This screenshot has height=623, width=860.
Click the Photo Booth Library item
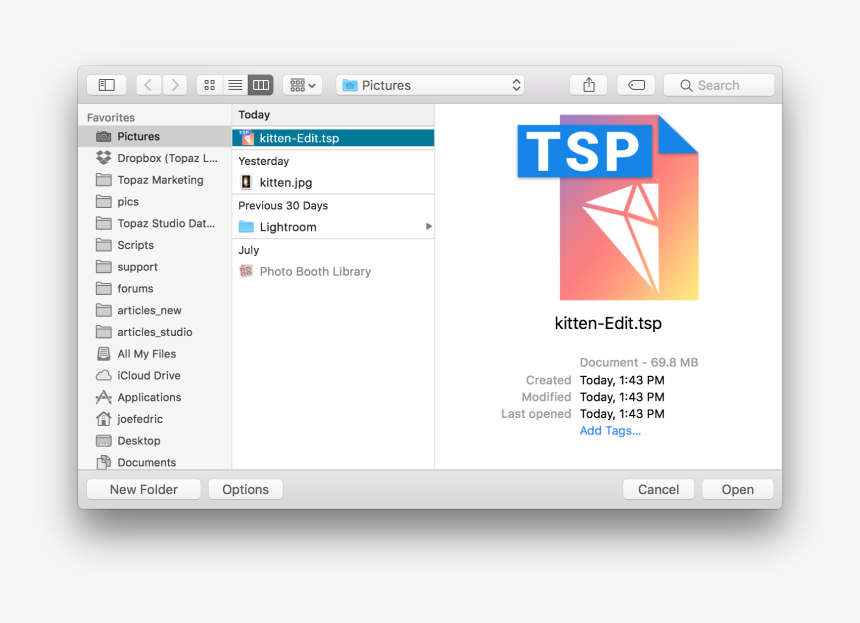click(315, 271)
